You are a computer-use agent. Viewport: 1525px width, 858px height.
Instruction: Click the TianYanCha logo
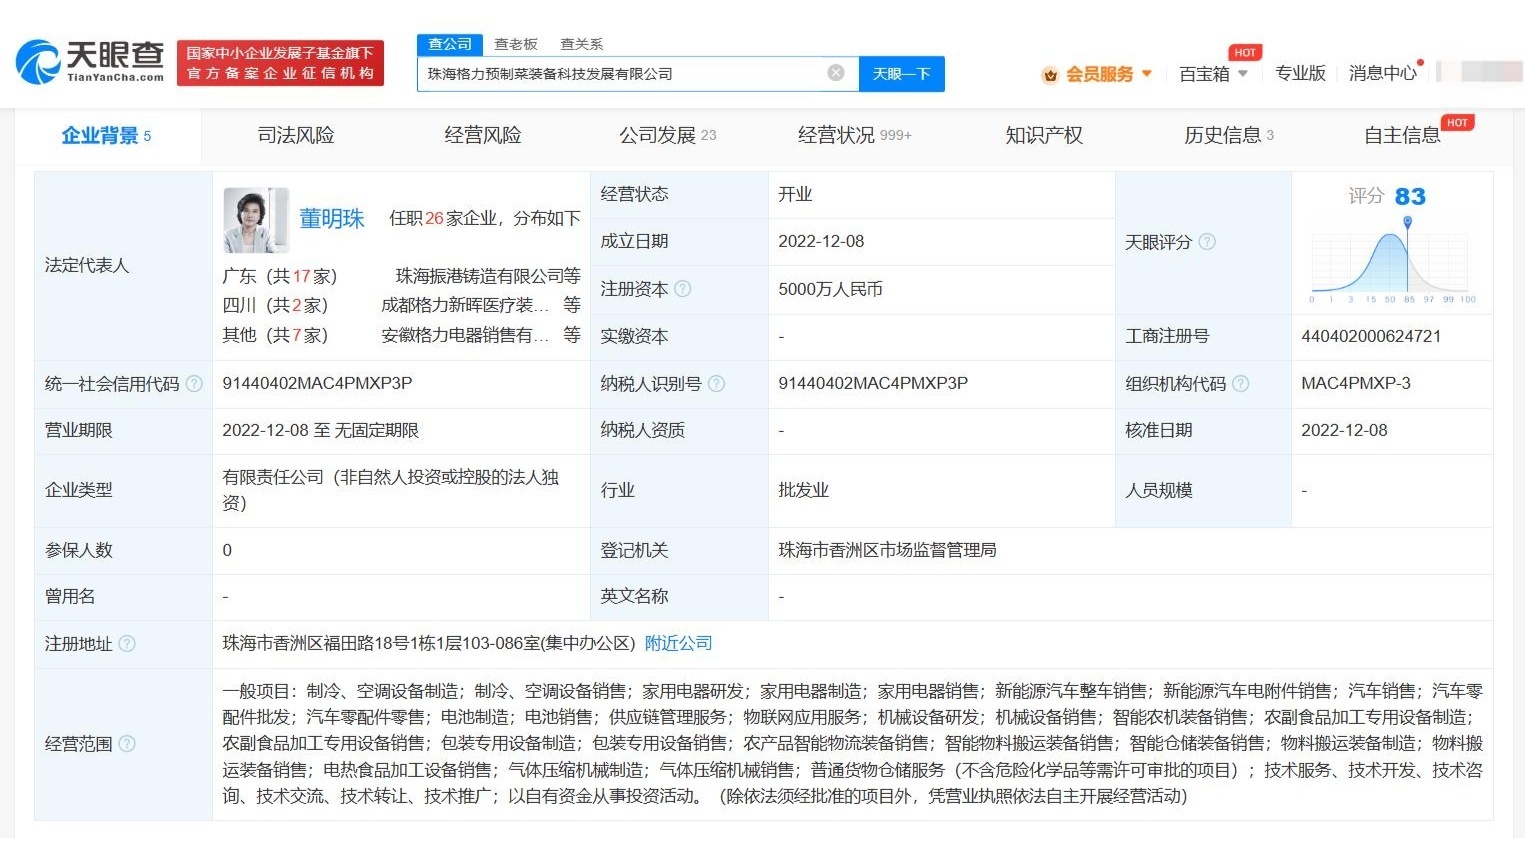90,62
